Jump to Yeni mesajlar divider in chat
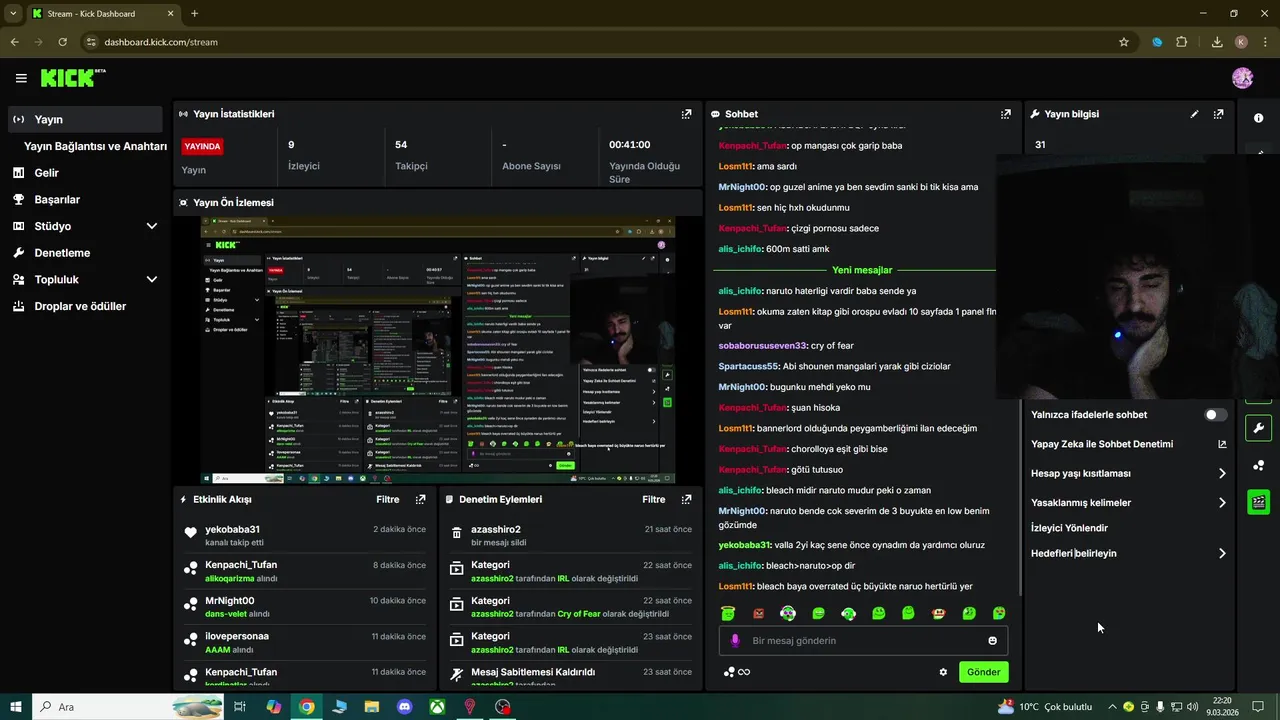The width and height of the screenshot is (1280, 720). coord(861,270)
